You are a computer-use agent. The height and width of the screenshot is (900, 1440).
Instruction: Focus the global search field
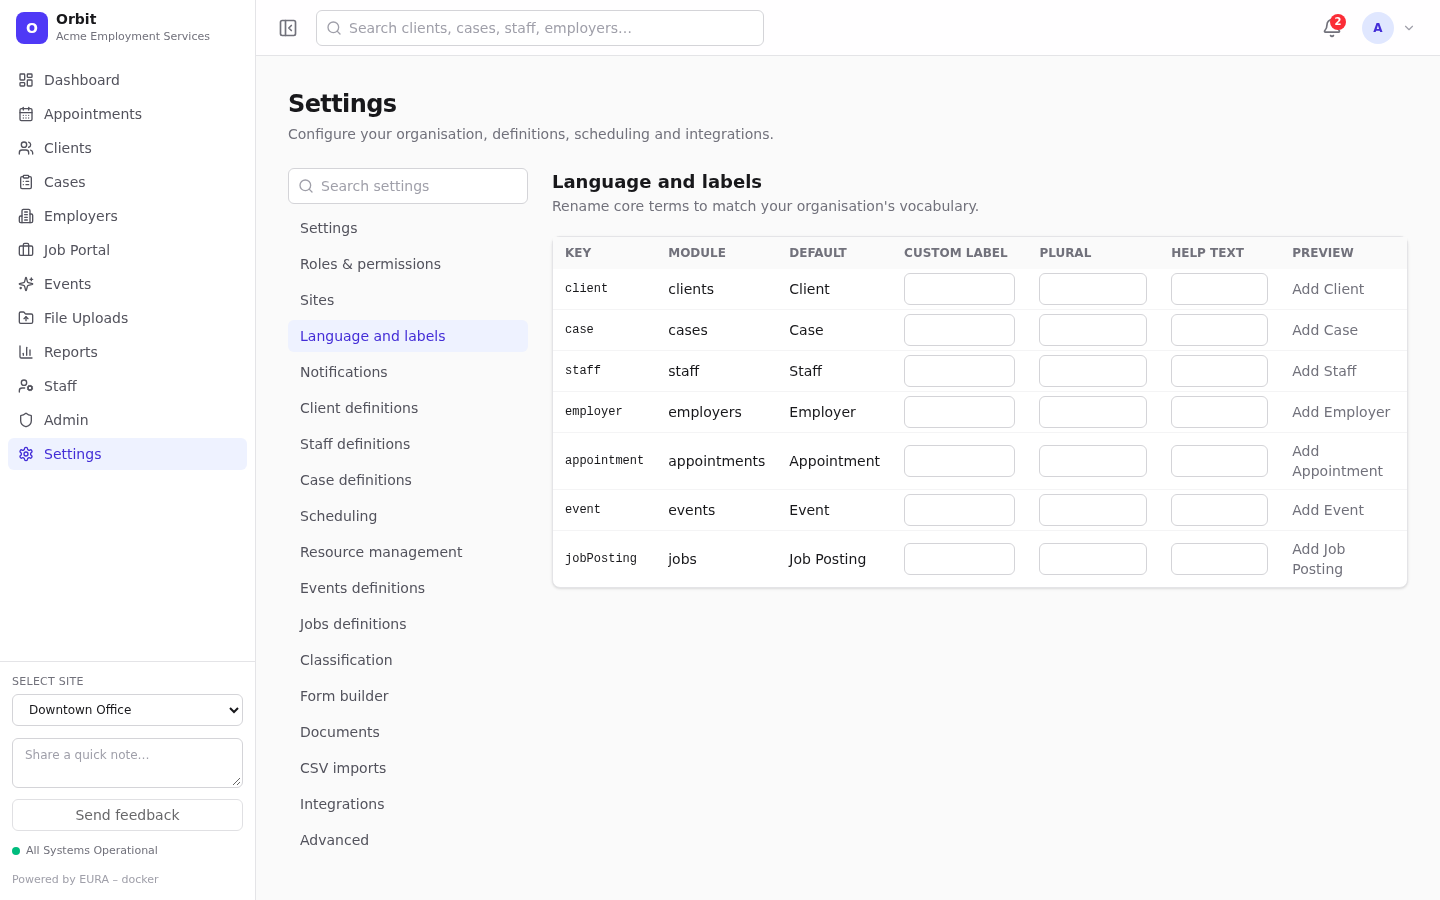tap(540, 28)
